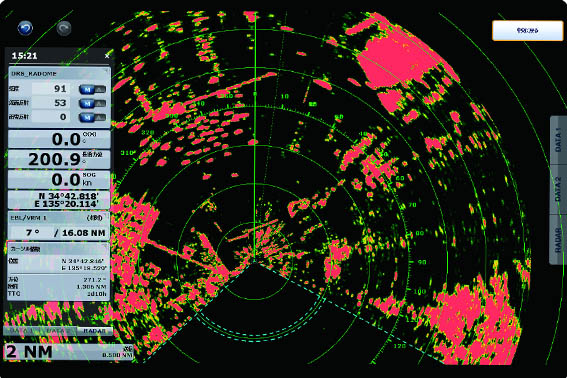
Task: Toggle sea clutter manual/auto switch beside 53
Action: pyautogui.click(x=92, y=103)
